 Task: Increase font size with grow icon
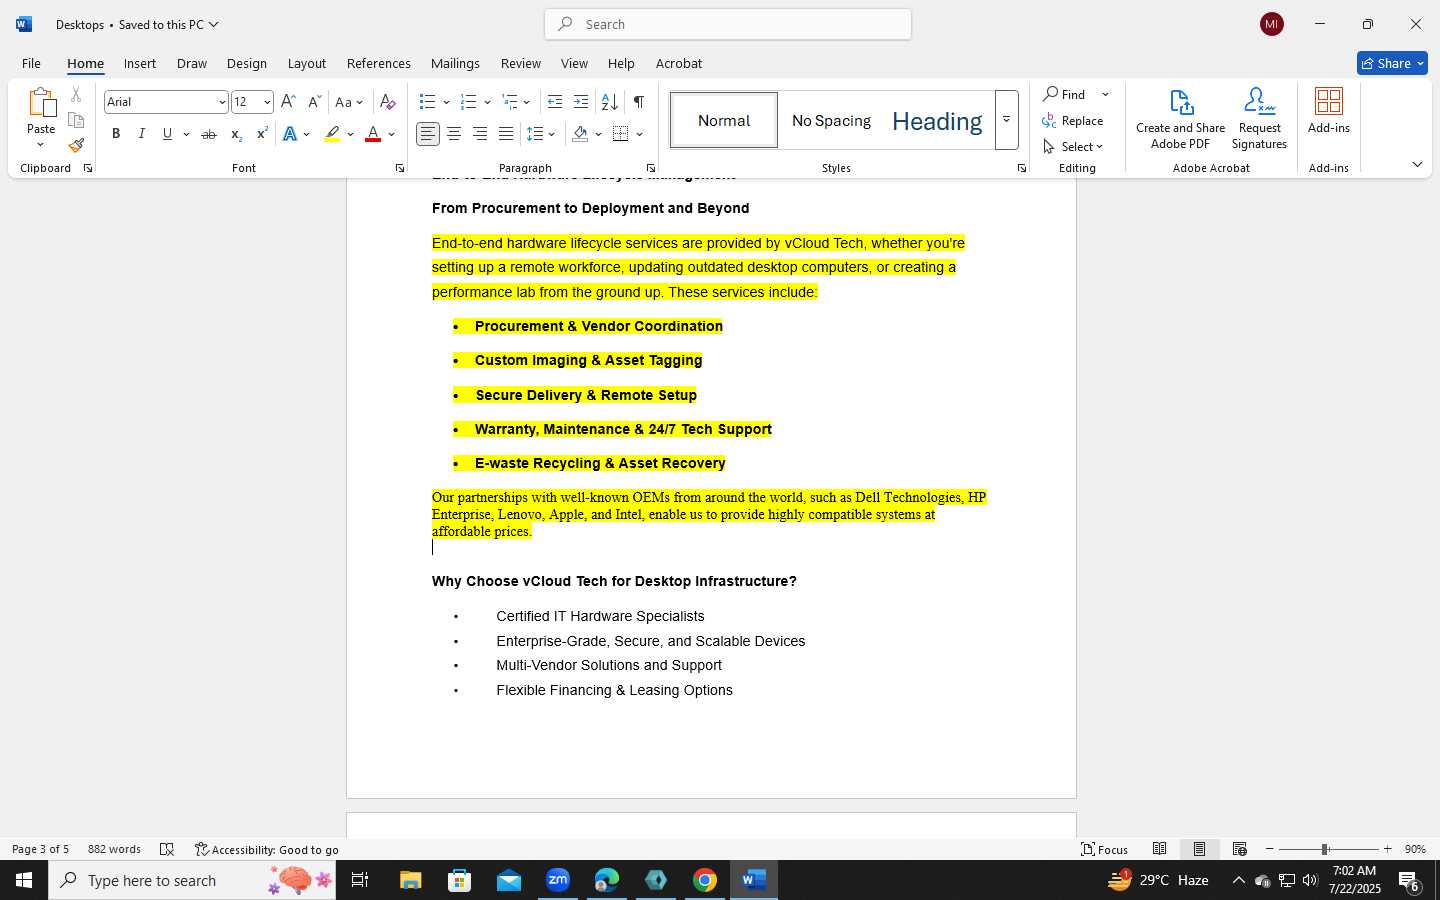[288, 102]
